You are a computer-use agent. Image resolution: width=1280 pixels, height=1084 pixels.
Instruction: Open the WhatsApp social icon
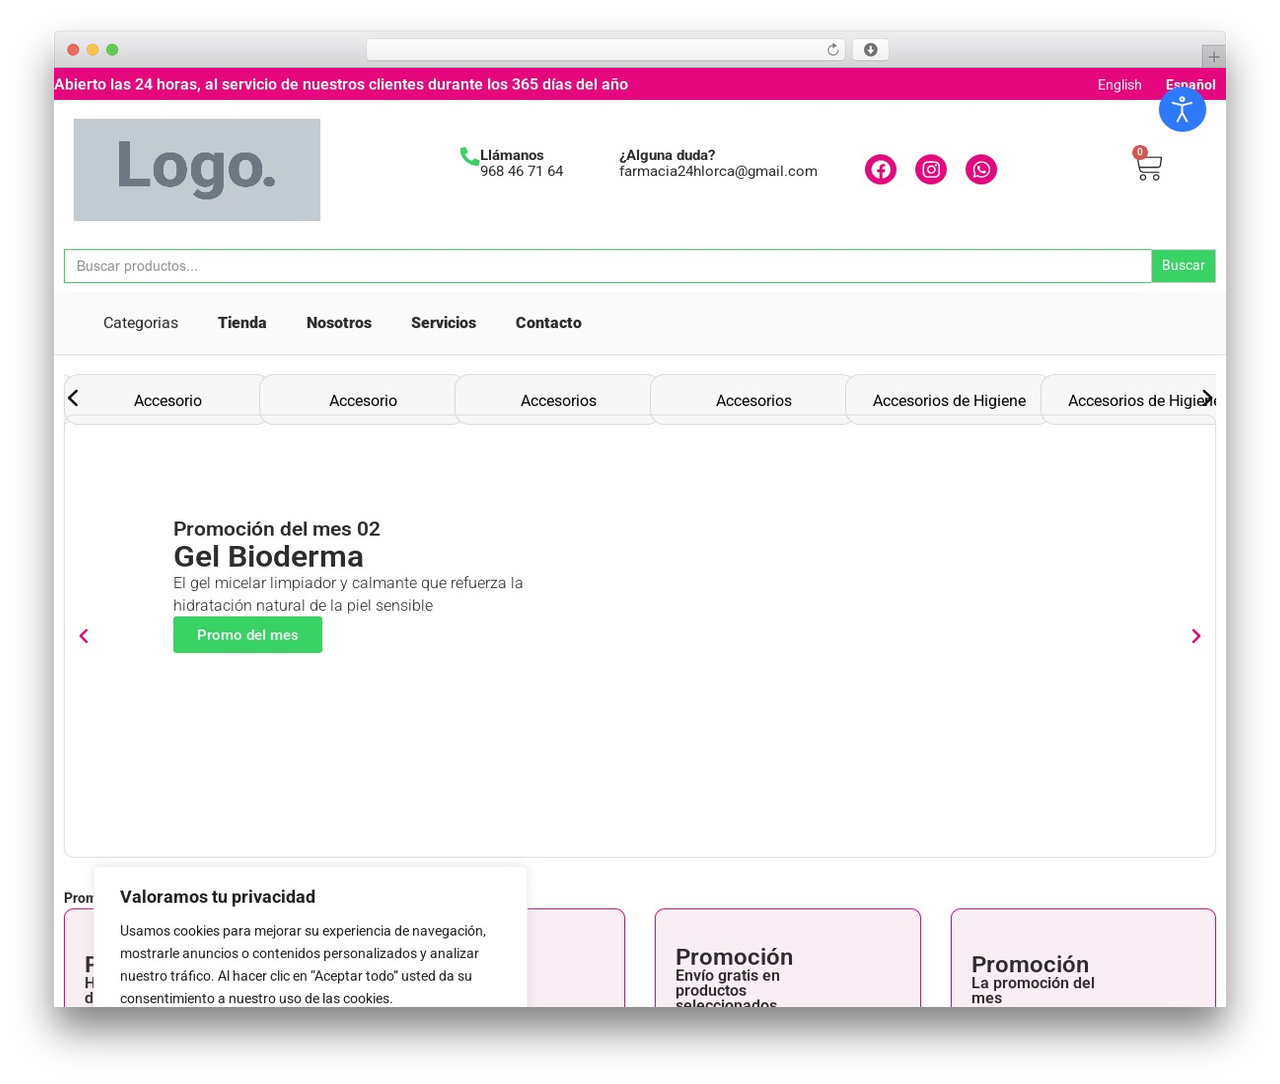981,170
